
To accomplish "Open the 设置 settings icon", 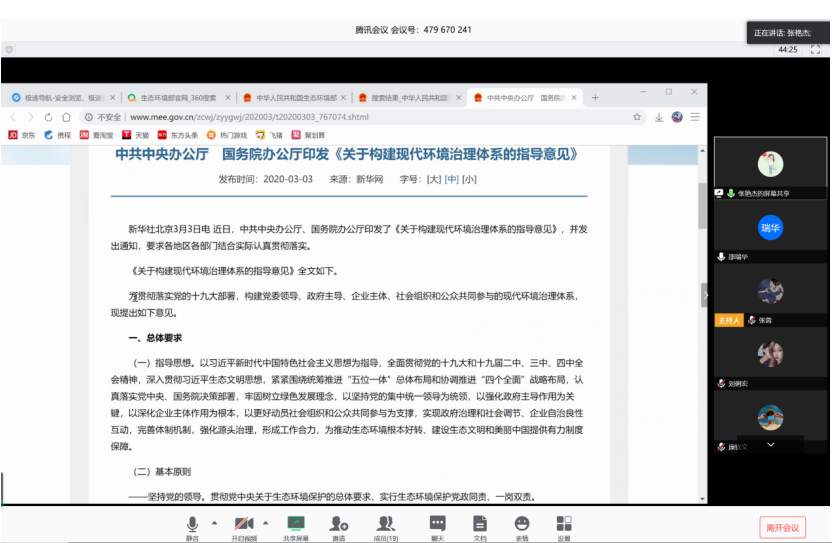I will 564,524.
